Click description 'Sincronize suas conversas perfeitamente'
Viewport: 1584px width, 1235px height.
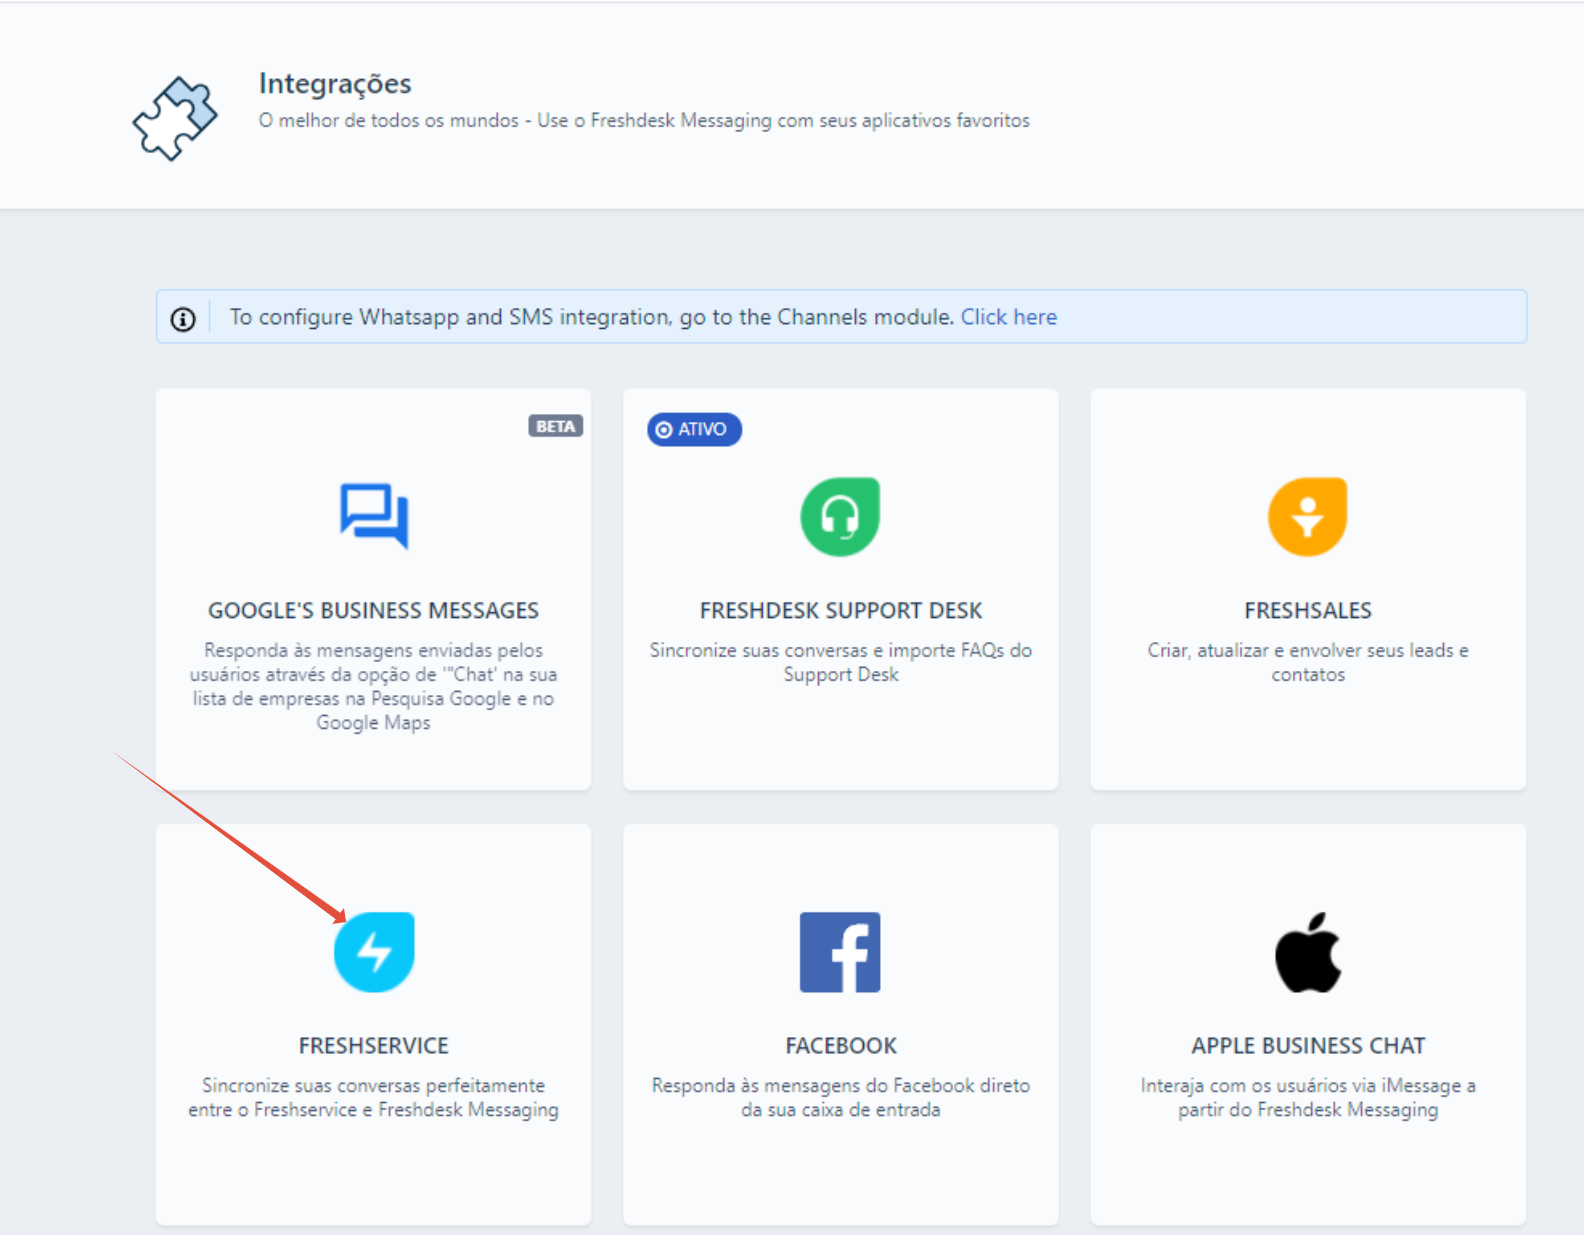[x=373, y=1097]
